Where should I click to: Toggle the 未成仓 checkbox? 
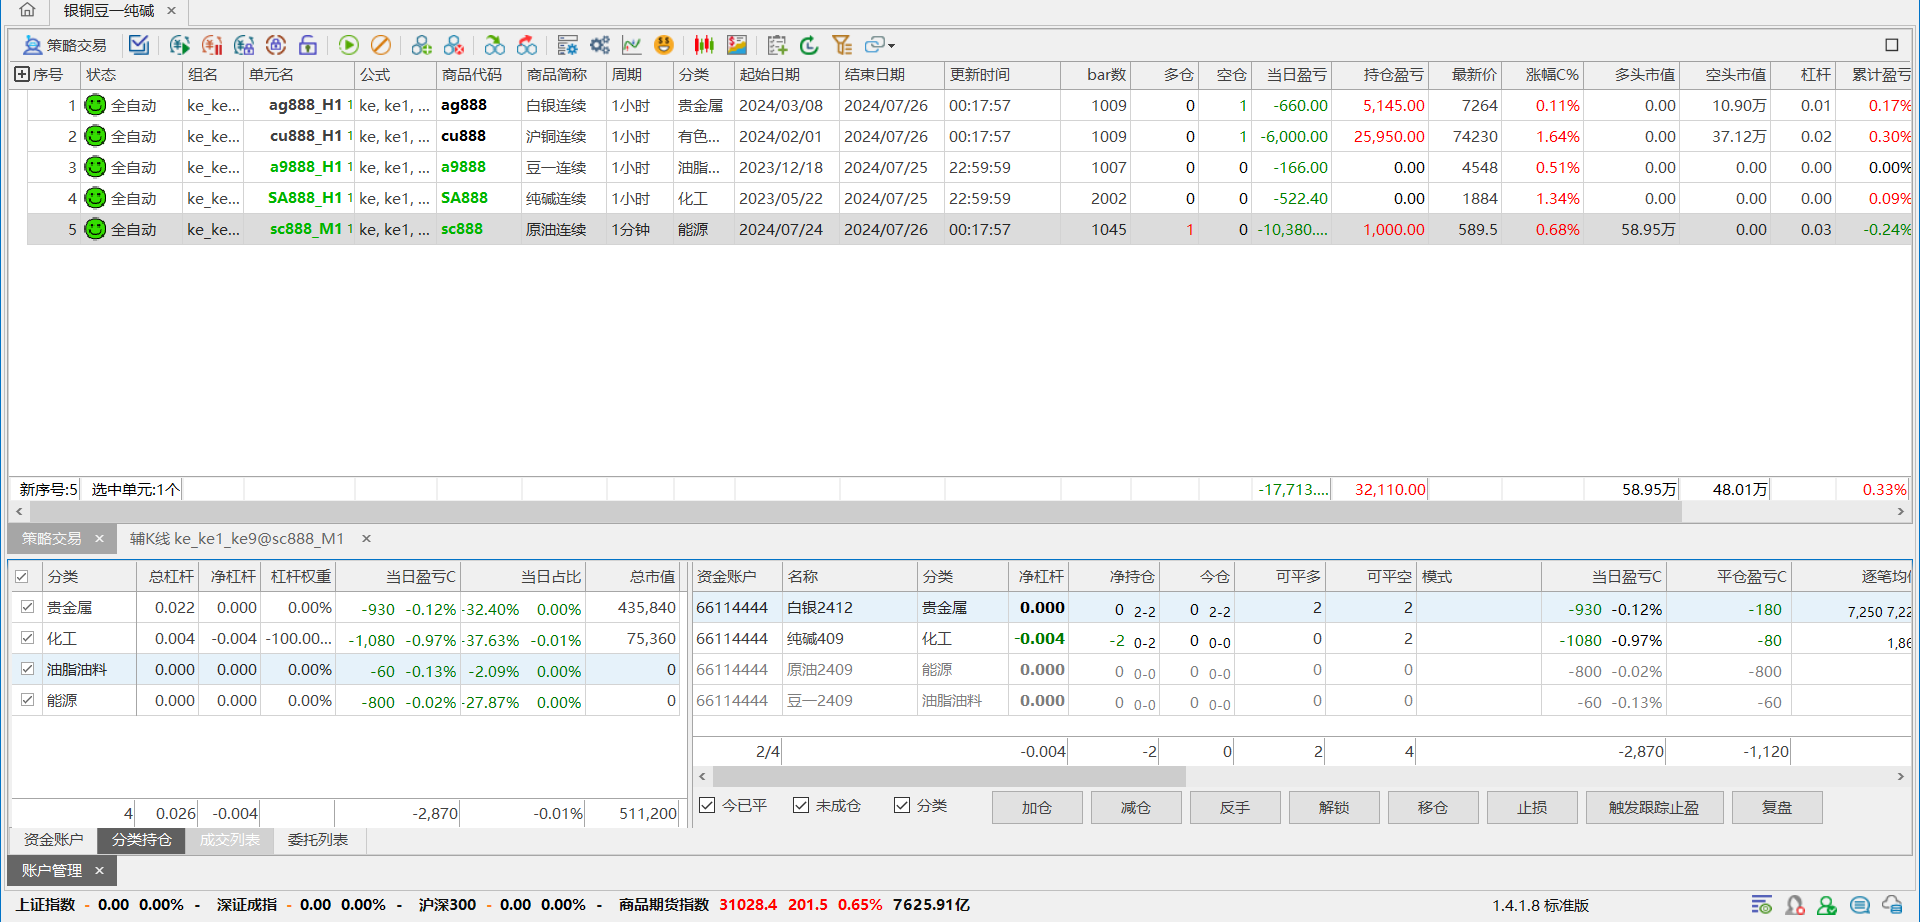pos(801,805)
